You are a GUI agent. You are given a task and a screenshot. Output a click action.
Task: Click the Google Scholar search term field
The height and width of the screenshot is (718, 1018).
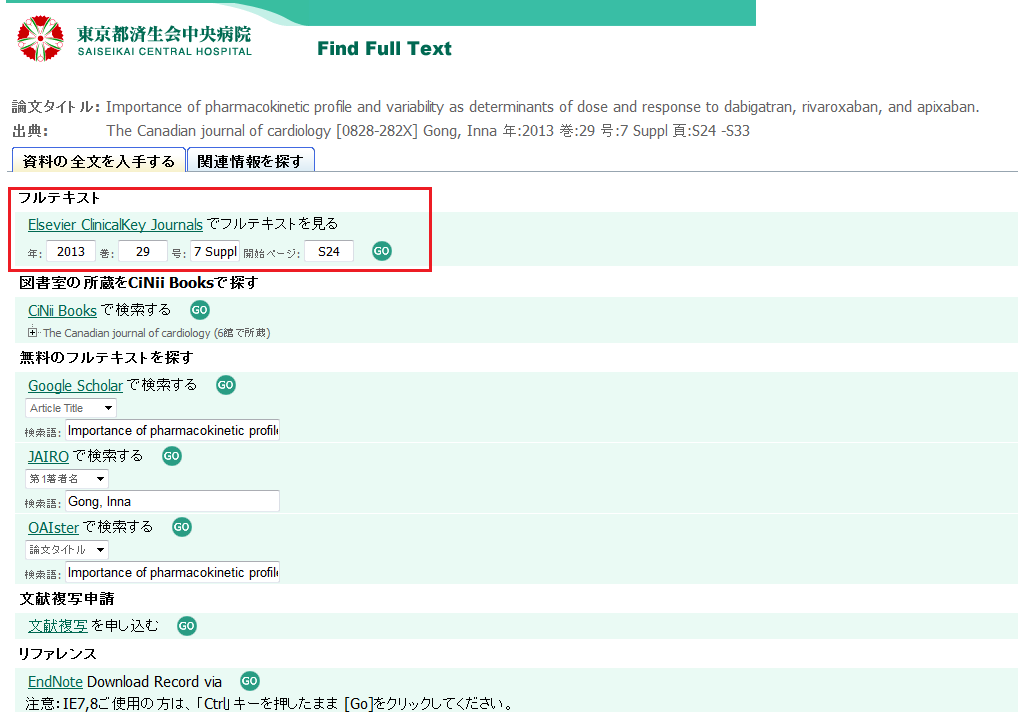pos(173,430)
